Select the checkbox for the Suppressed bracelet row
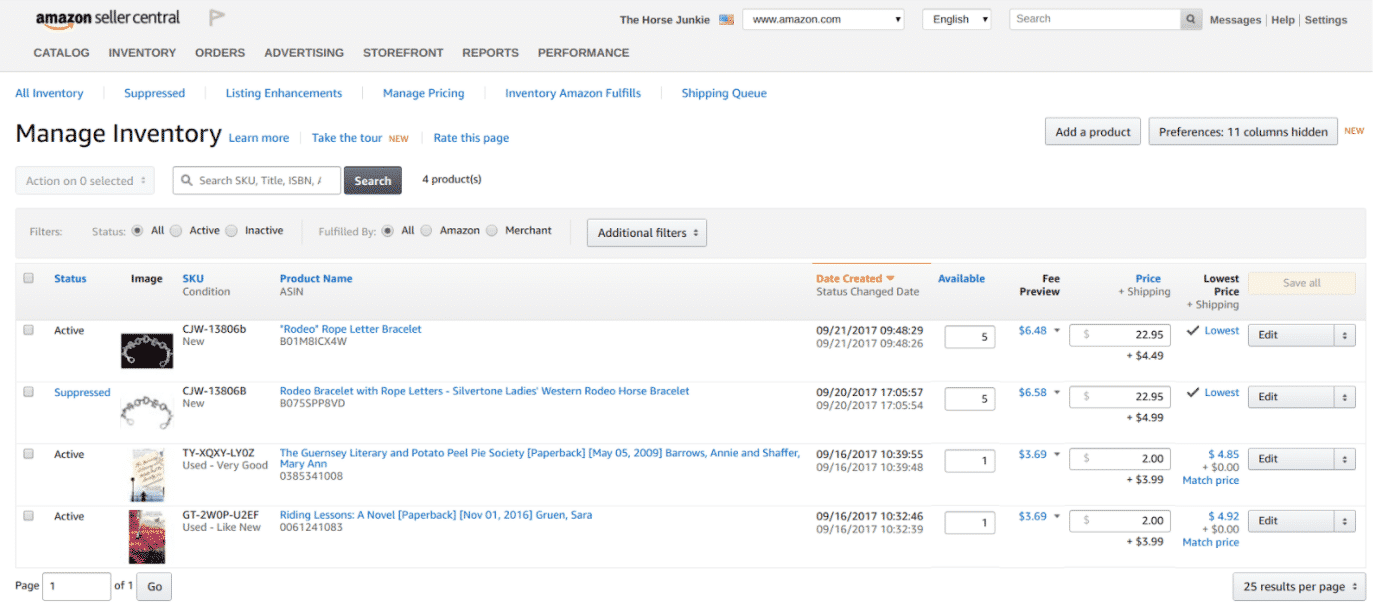 click(x=28, y=392)
